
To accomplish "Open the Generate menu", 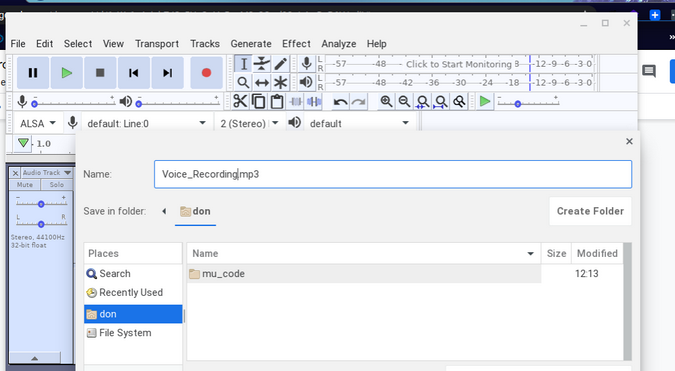I will tap(251, 44).
